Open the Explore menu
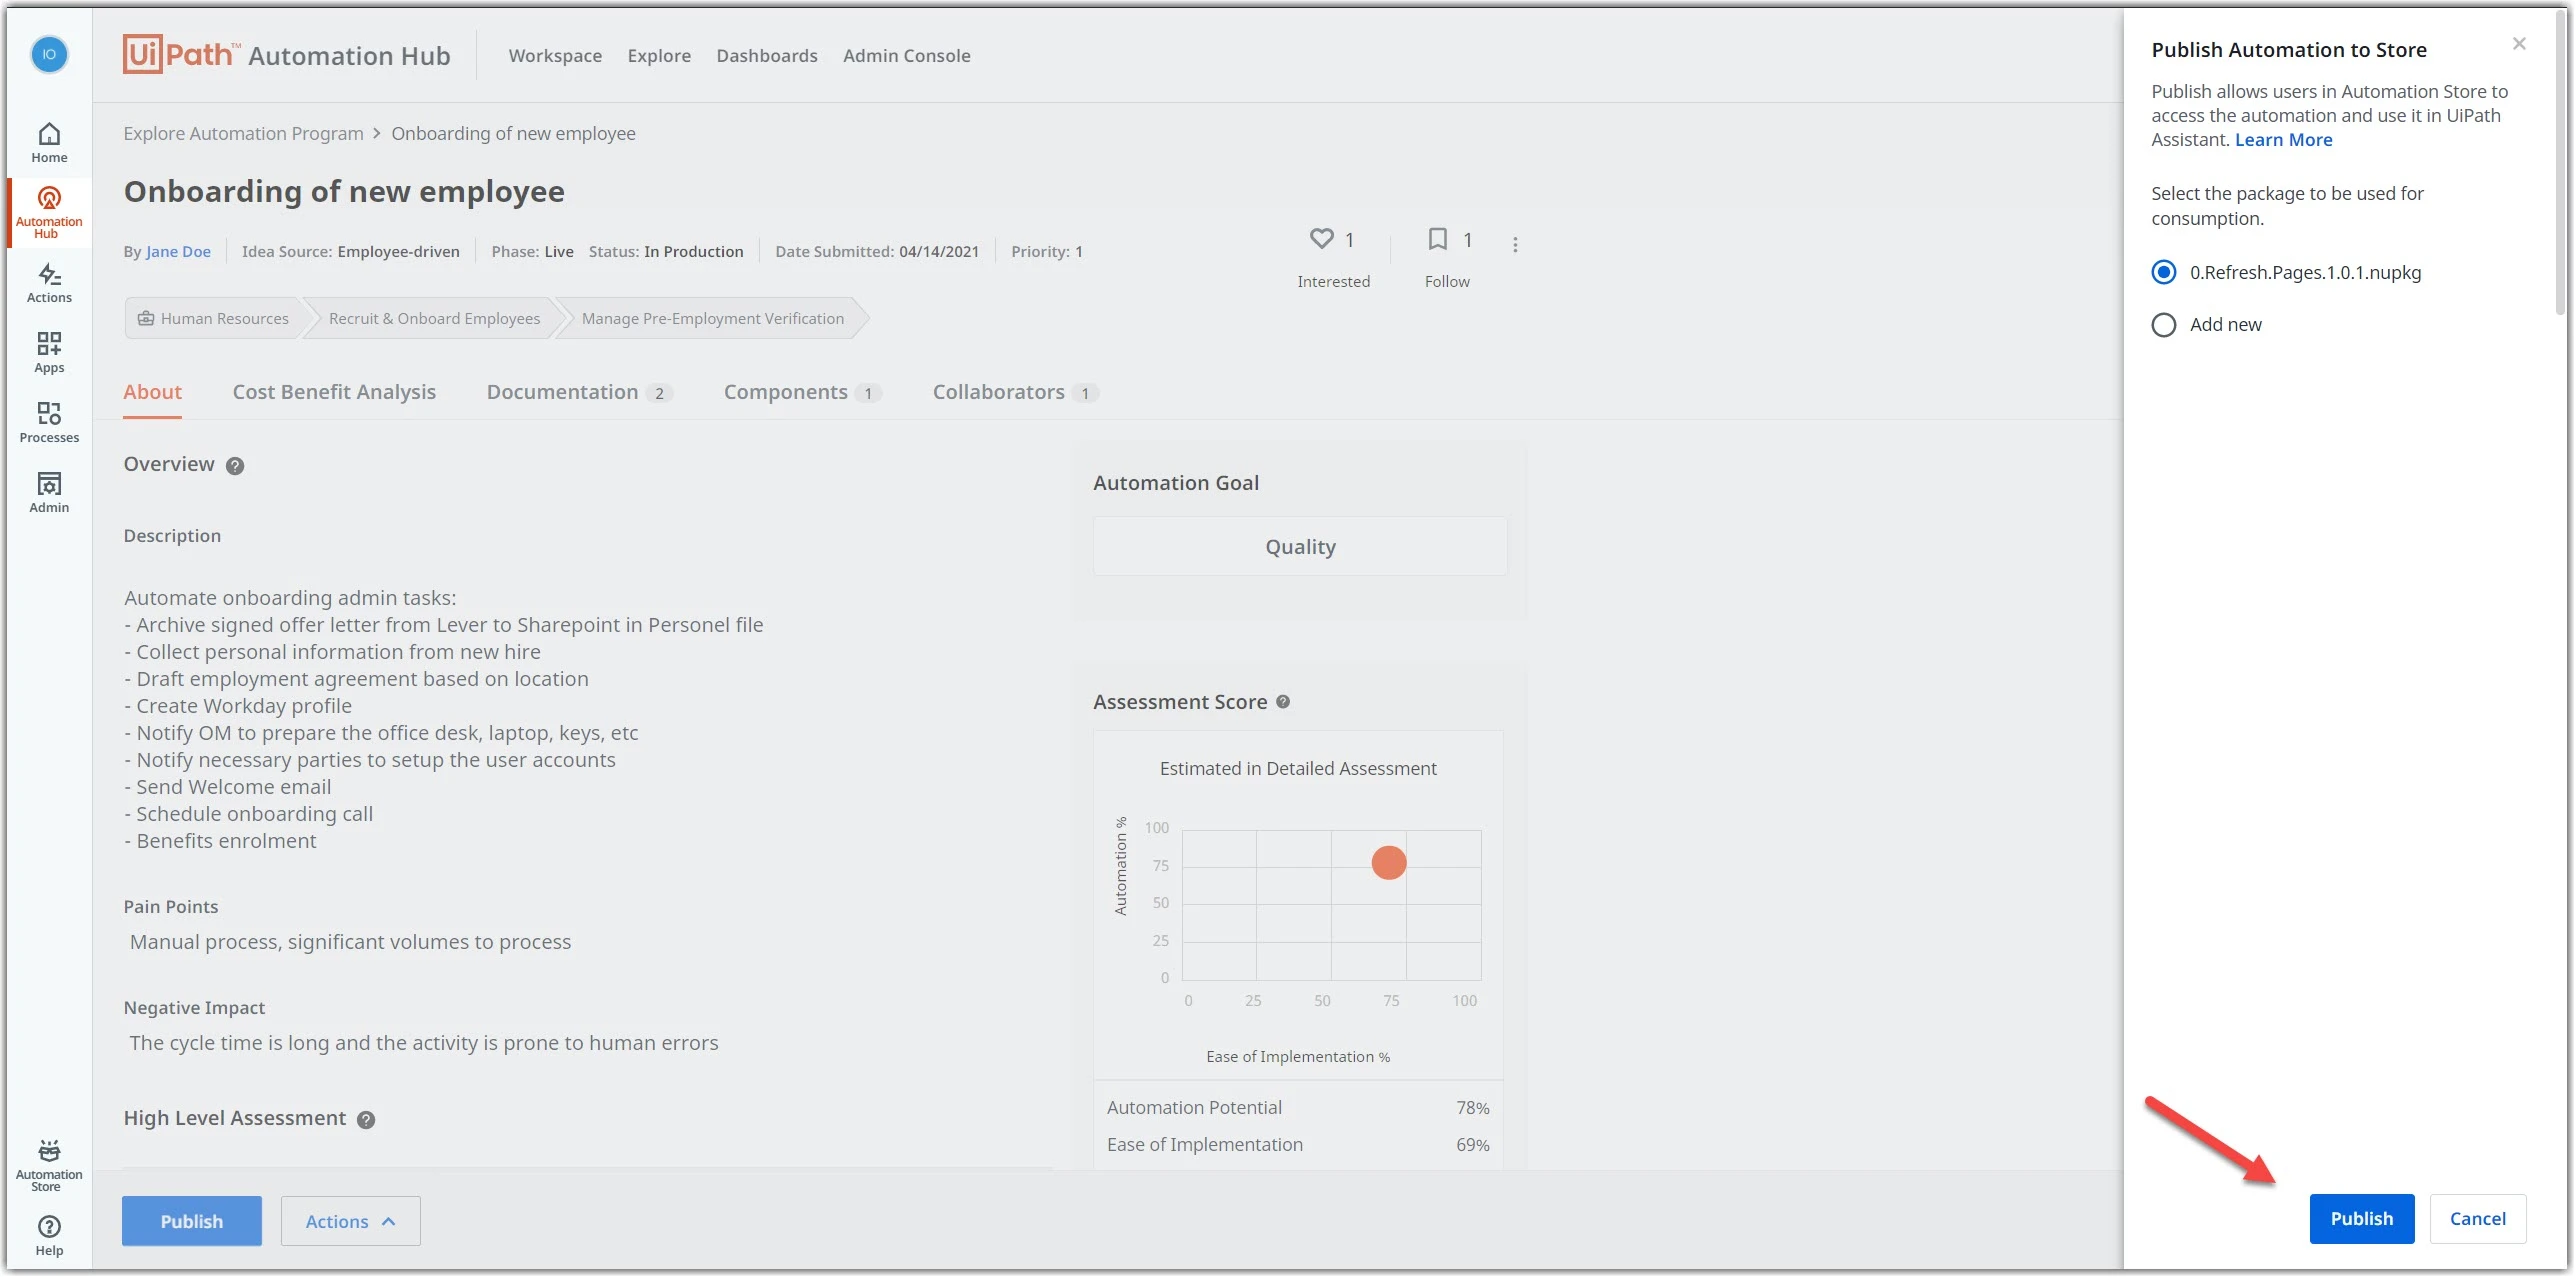The width and height of the screenshot is (2575, 1277). (x=659, y=56)
